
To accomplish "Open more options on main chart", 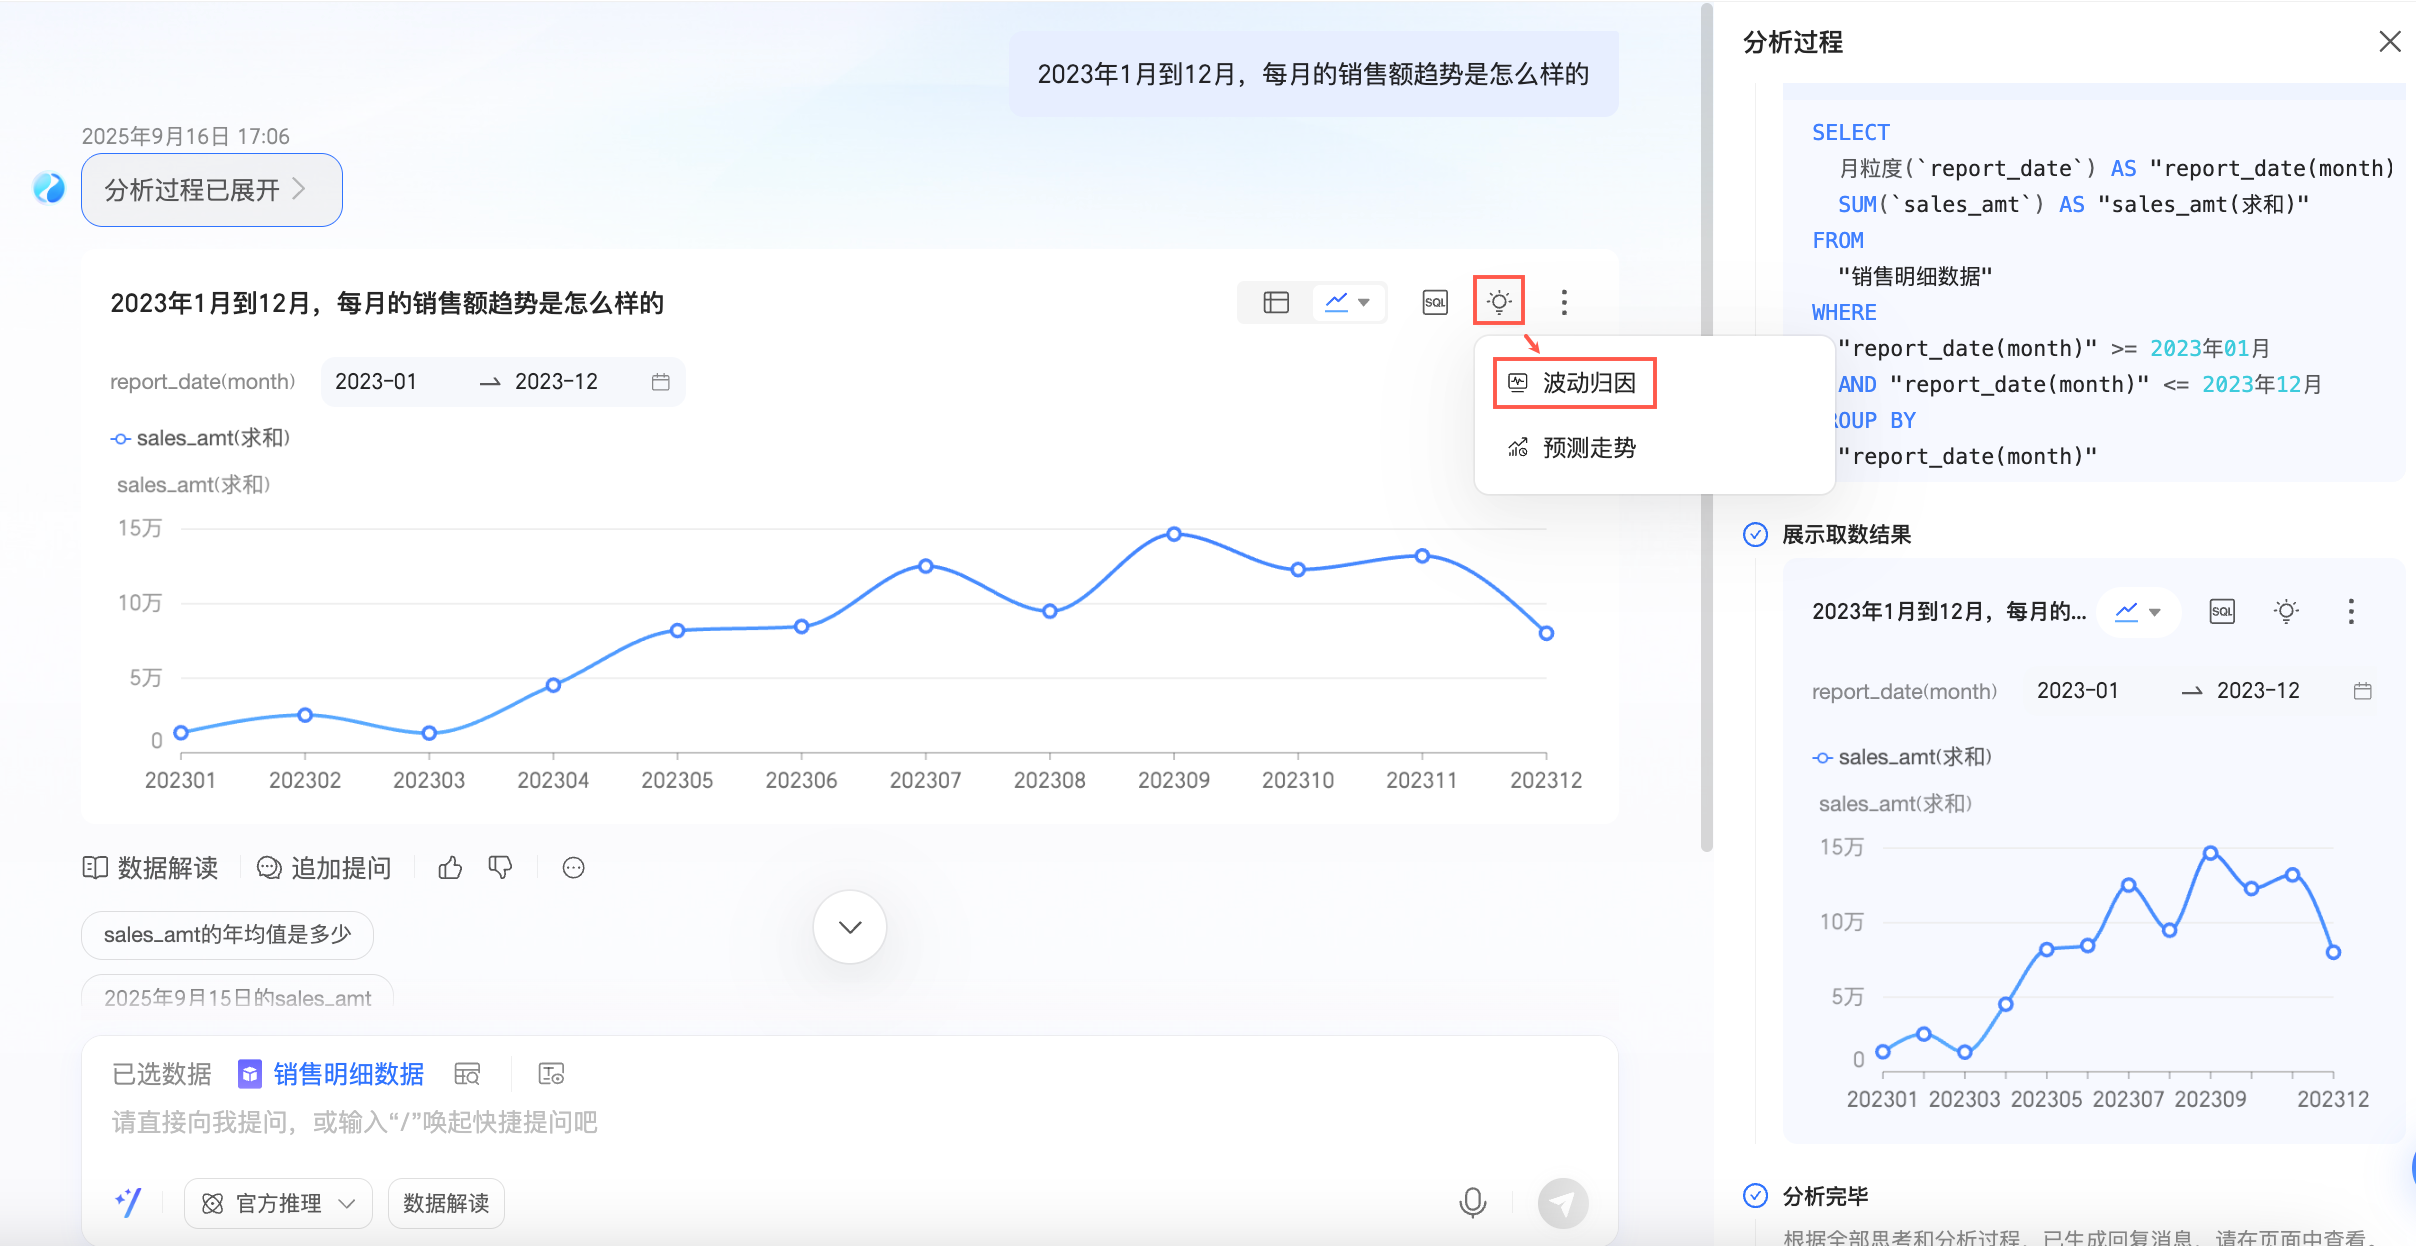I will coord(1564,302).
